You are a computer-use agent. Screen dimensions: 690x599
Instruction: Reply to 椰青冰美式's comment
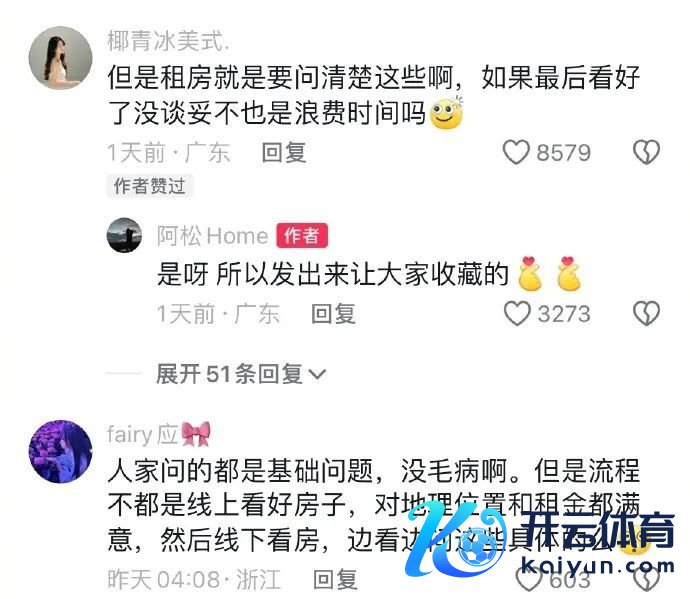click(284, 153)
